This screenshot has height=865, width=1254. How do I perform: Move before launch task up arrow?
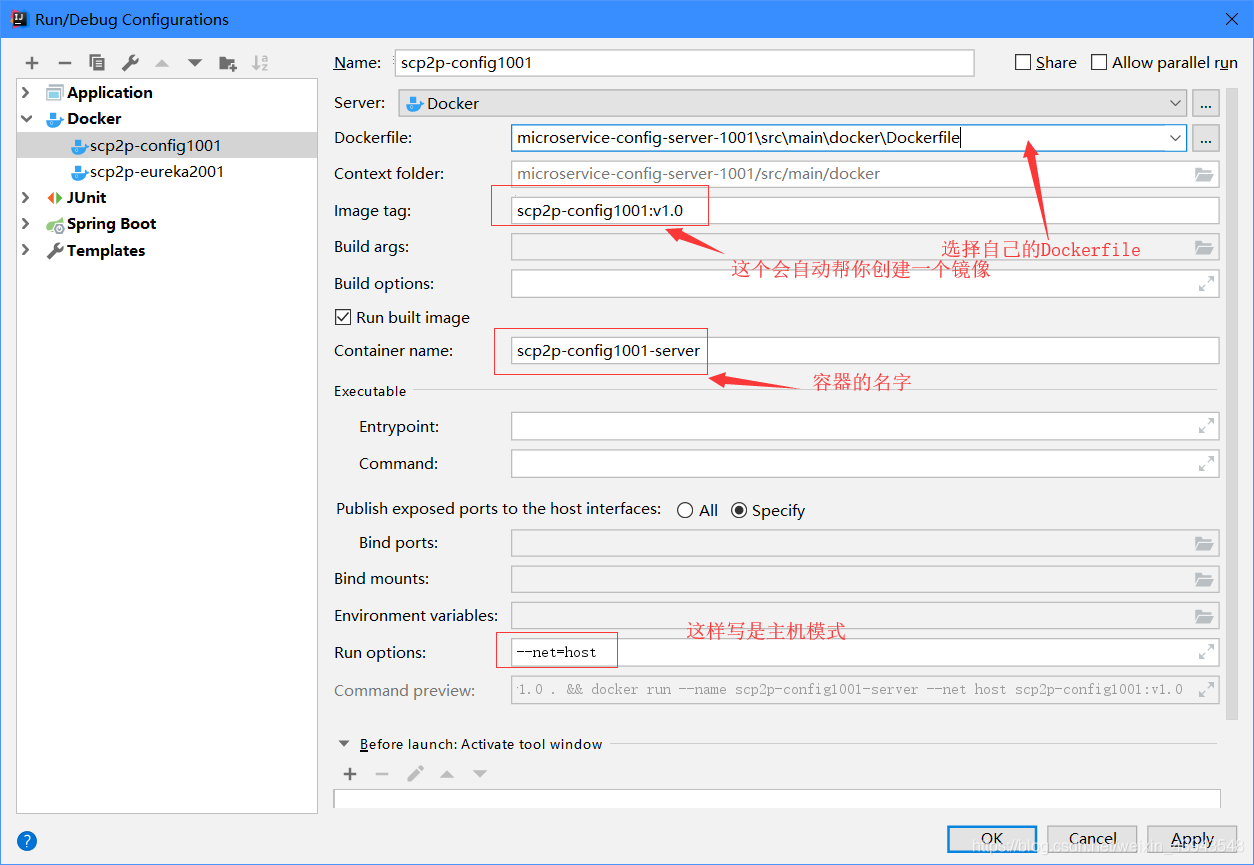[447, 774]
